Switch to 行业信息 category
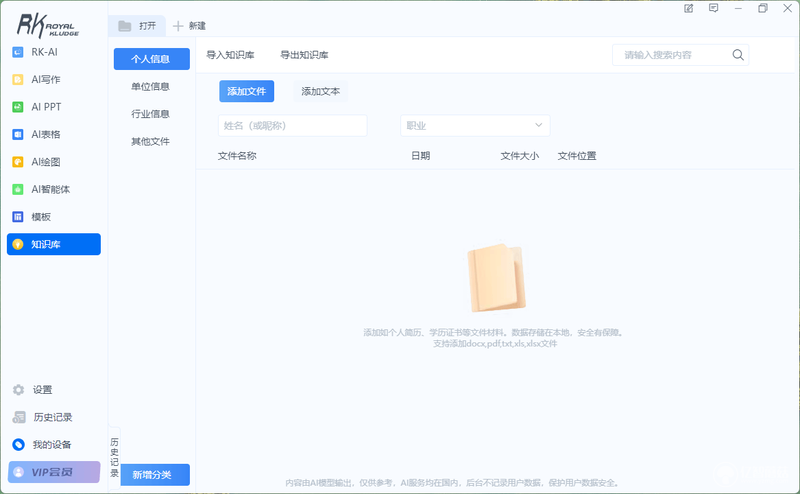Image resolution: width=800 pixels, height=494 pixels. pyautogui.click(x=151, y=114)
